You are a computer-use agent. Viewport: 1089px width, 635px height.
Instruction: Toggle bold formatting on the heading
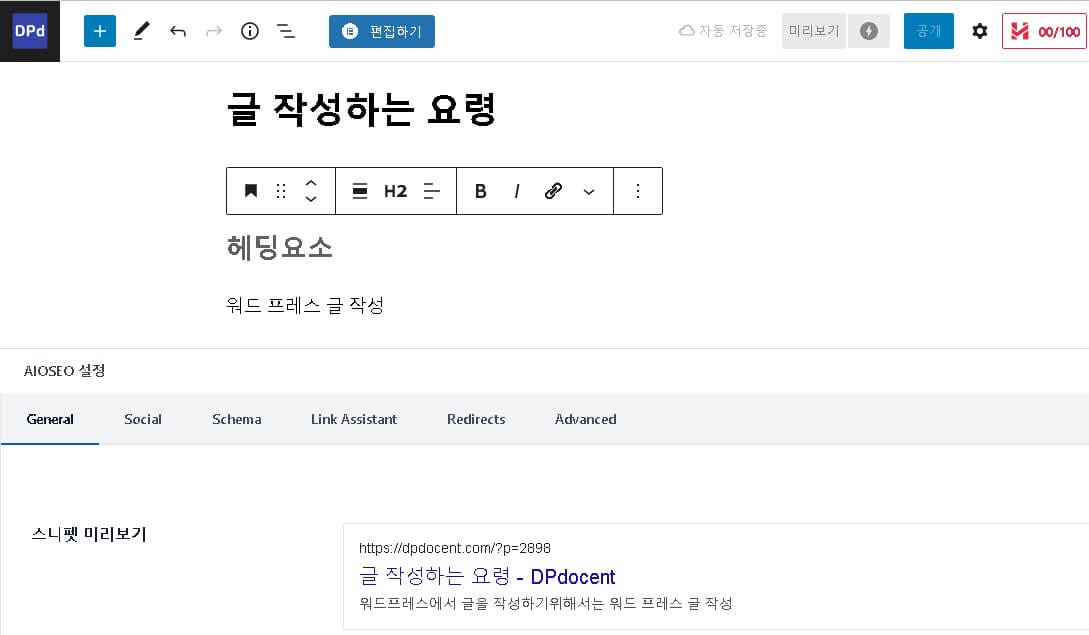click(x=480, y=191)
